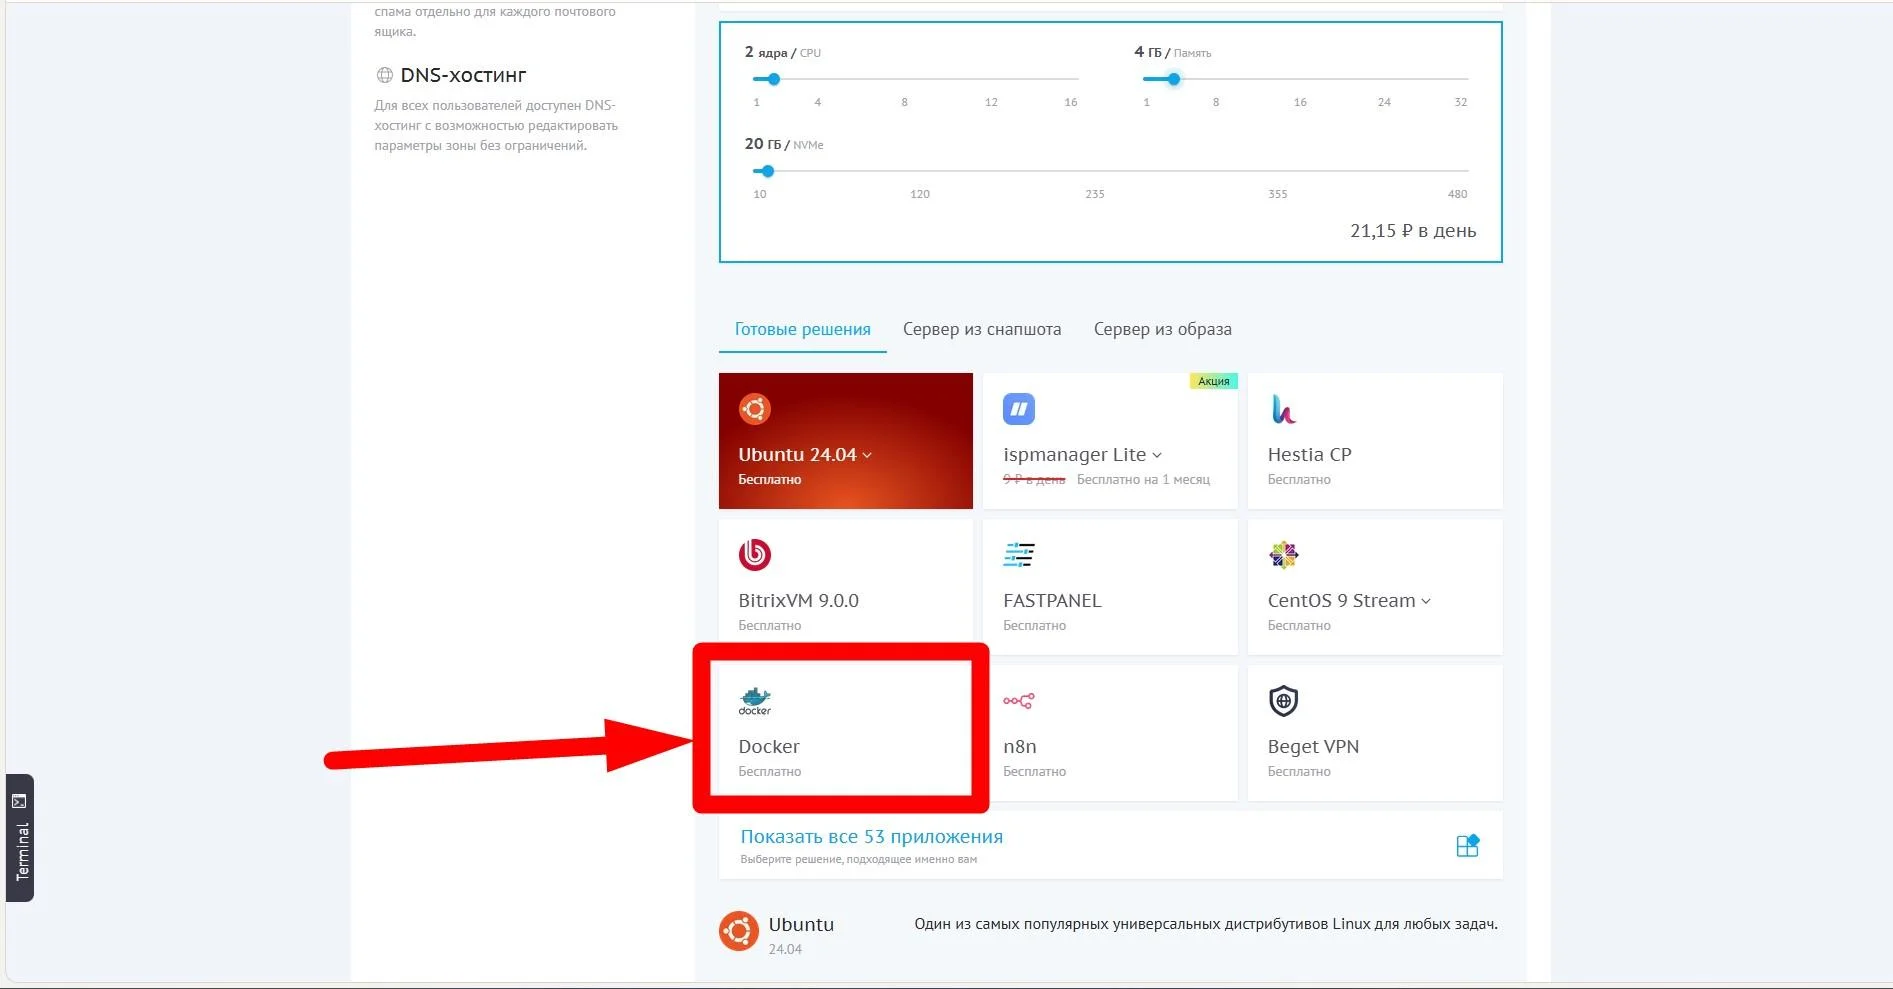The image size is (1893, 989).
Task: Click the n8n workflow icon
Action: [1018, 701]
